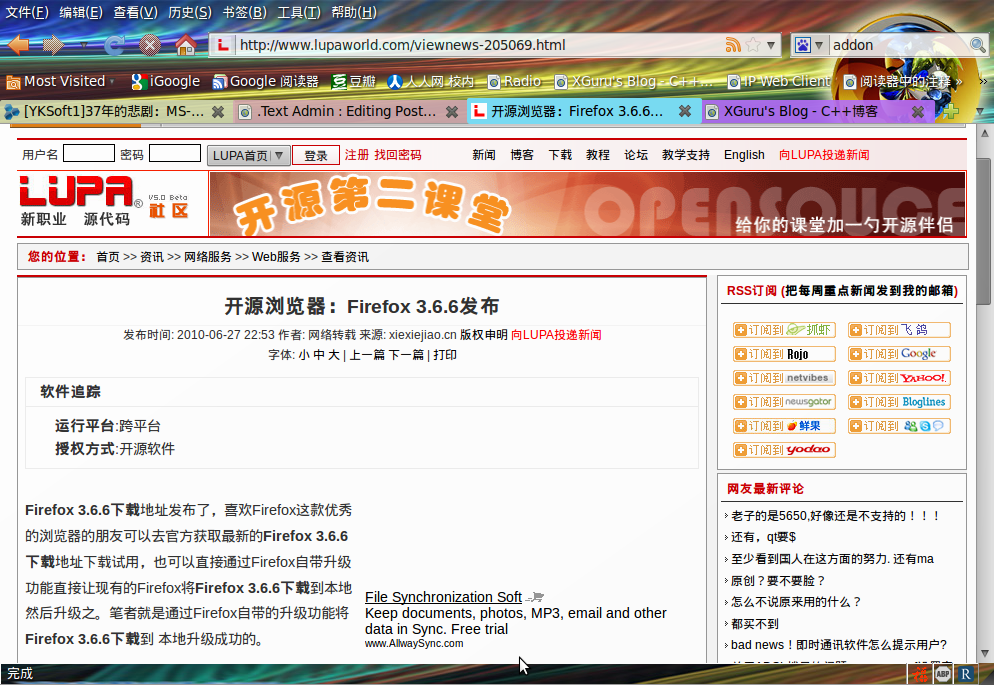Screen dimensions: 994x685
Task: Click the 注册 link
Action: point(357,155)
